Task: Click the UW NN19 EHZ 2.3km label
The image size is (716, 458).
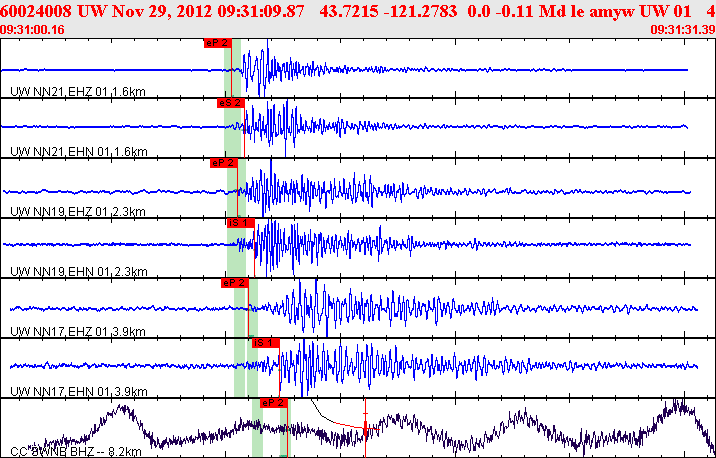Action: tap(78, 211)
